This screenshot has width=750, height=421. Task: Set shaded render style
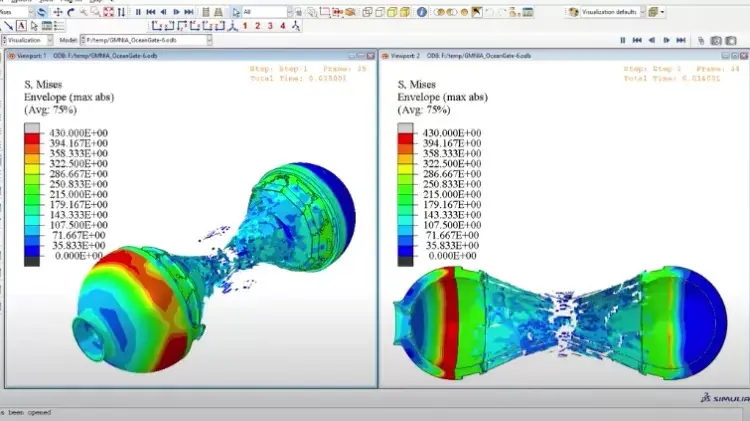pyautogui.click(x=405, y=12)
